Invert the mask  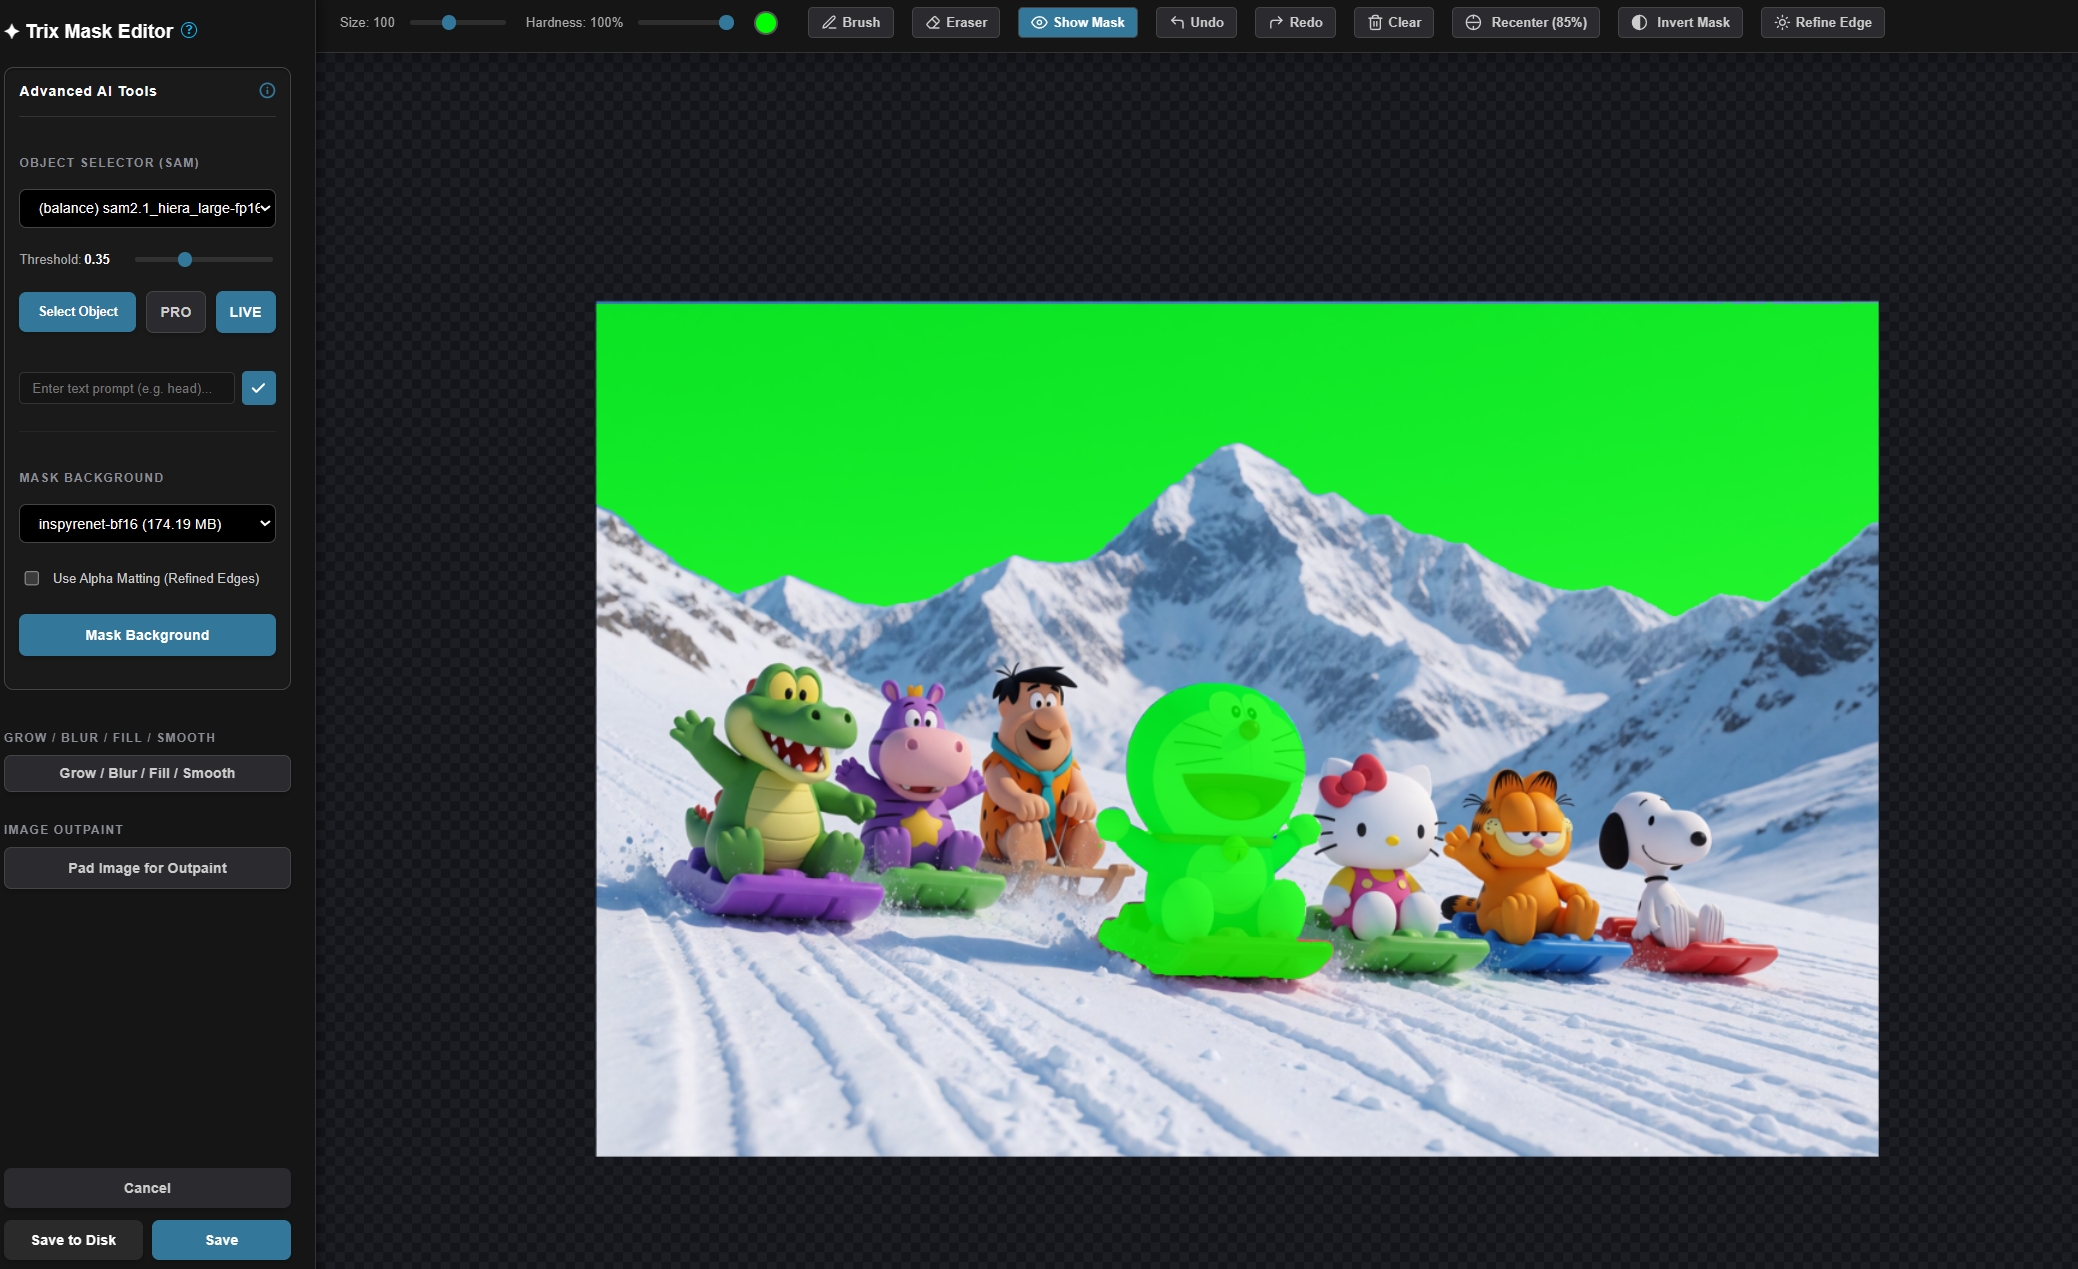click(x=1680, y=22)
